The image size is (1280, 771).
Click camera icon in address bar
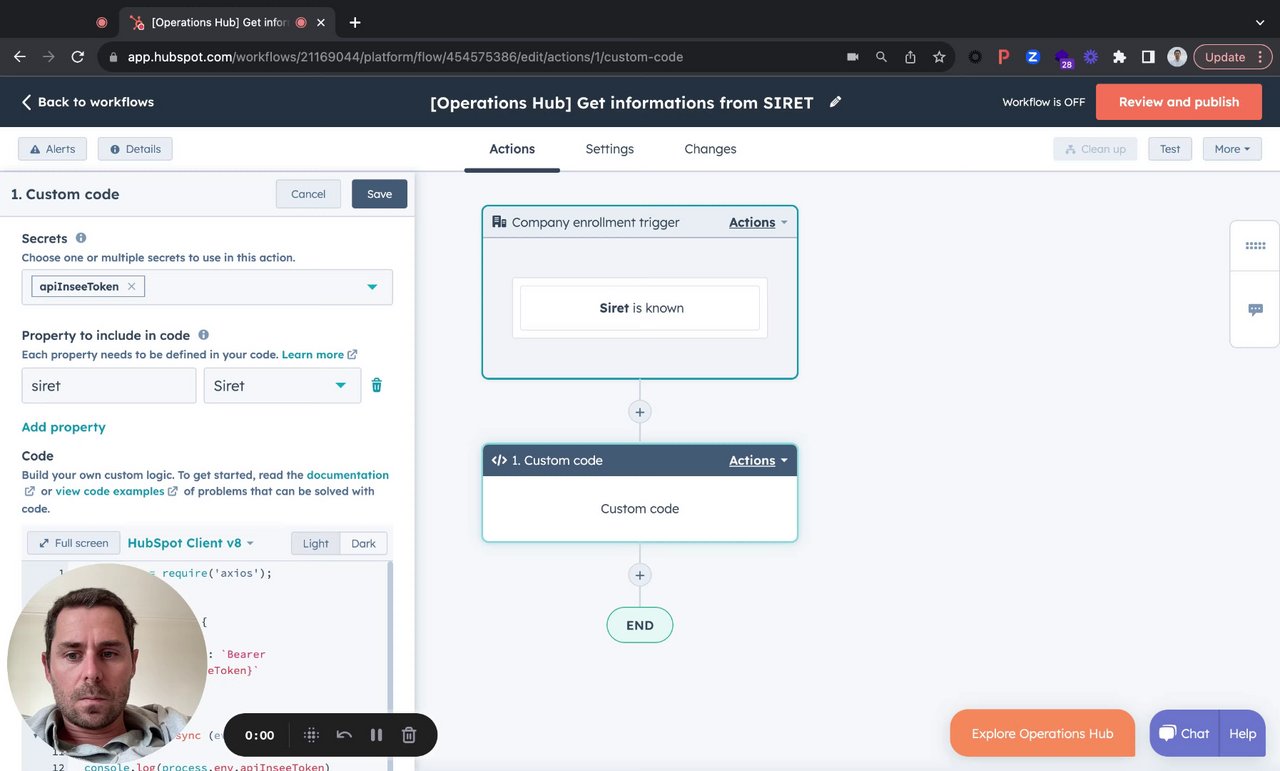[x=852, y=57]
